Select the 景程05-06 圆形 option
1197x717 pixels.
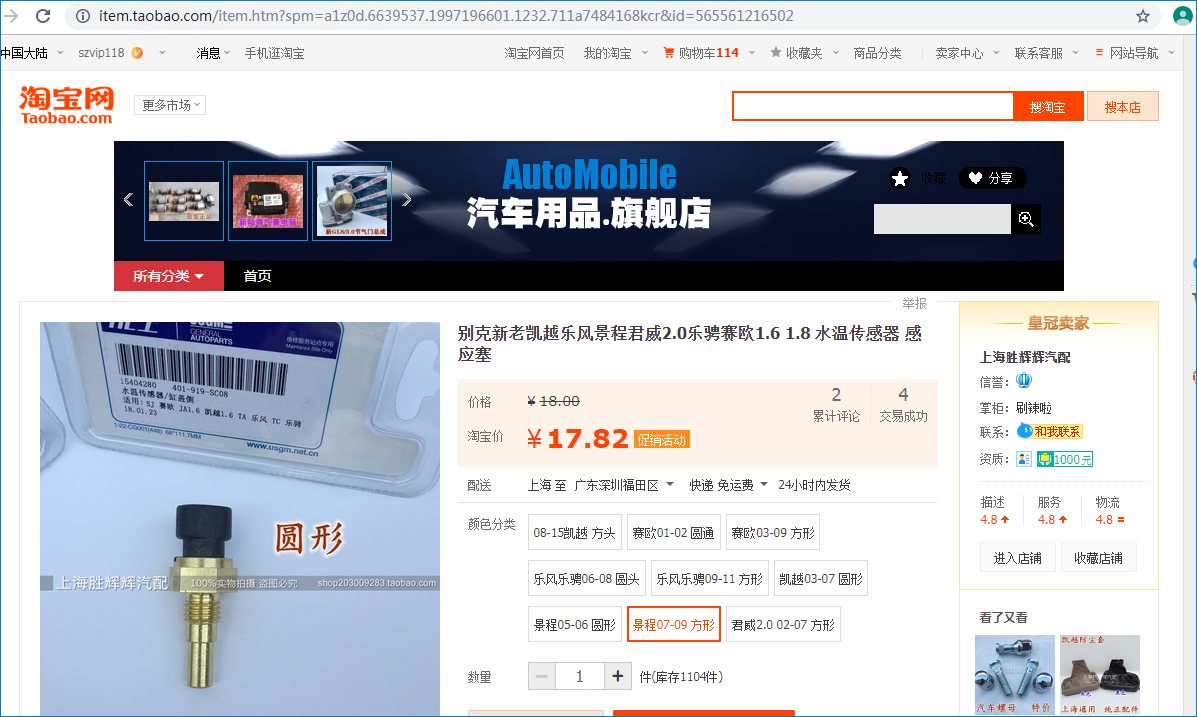574,625
